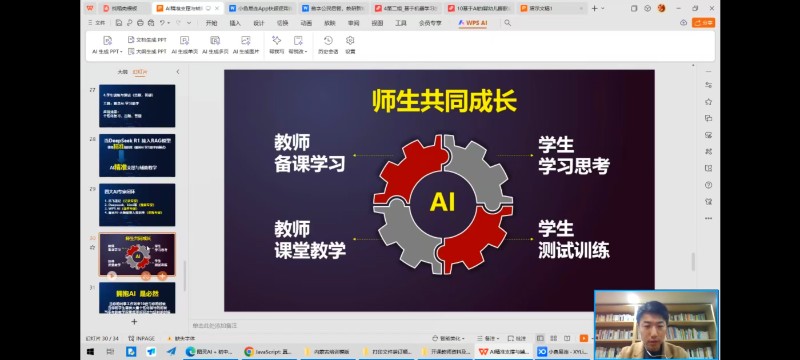This screenshot has height=360, width=800.
Task: Switch to 演示文稿1 document tab
Action: click(552, 8)
